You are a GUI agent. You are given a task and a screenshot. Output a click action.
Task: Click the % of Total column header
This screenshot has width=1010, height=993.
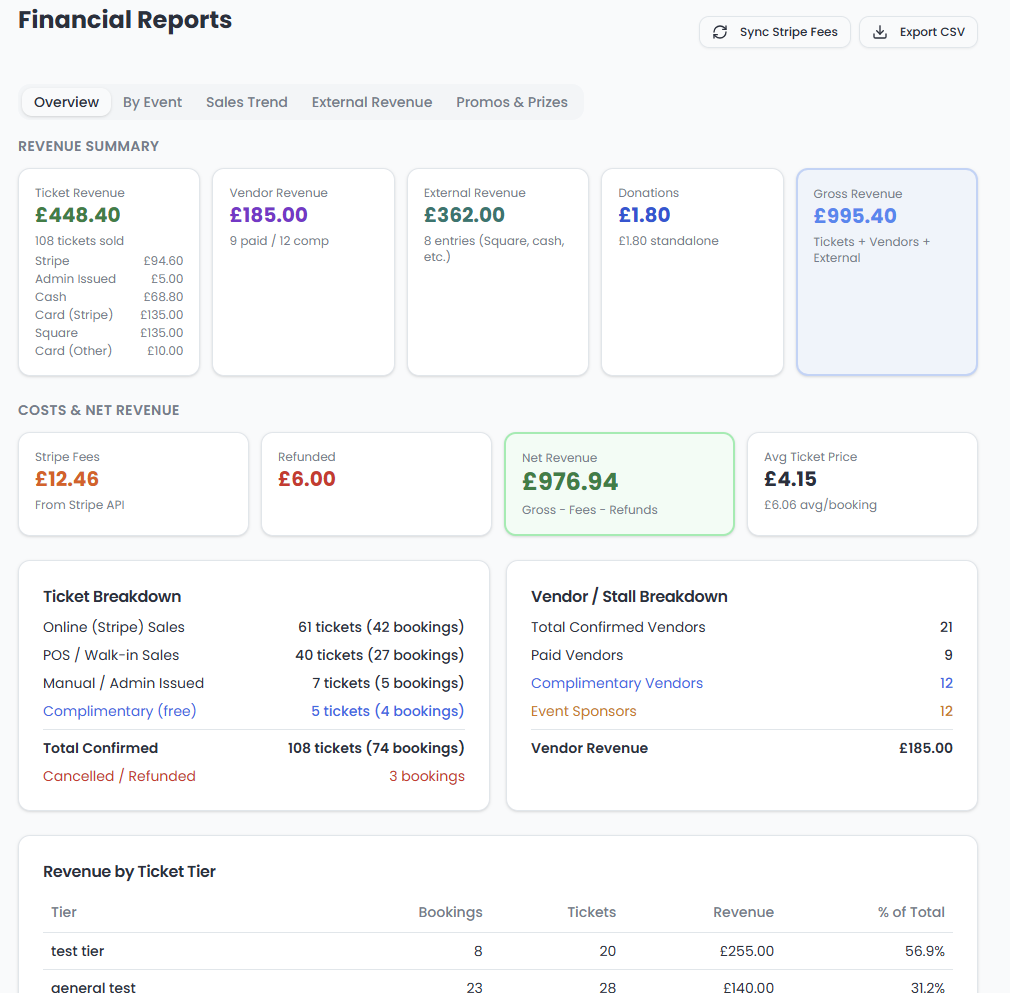911,913
